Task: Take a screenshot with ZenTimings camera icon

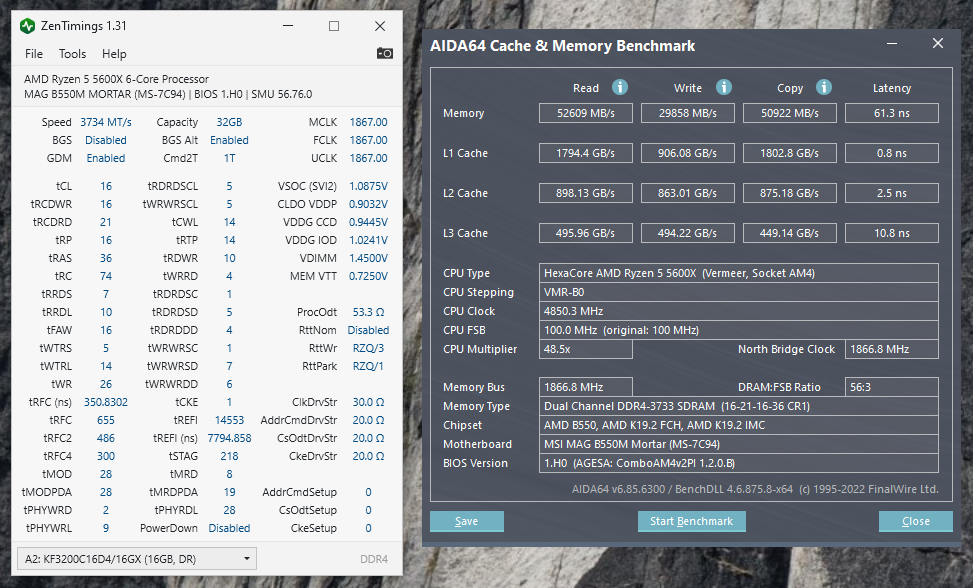Action: pos(385,53)
